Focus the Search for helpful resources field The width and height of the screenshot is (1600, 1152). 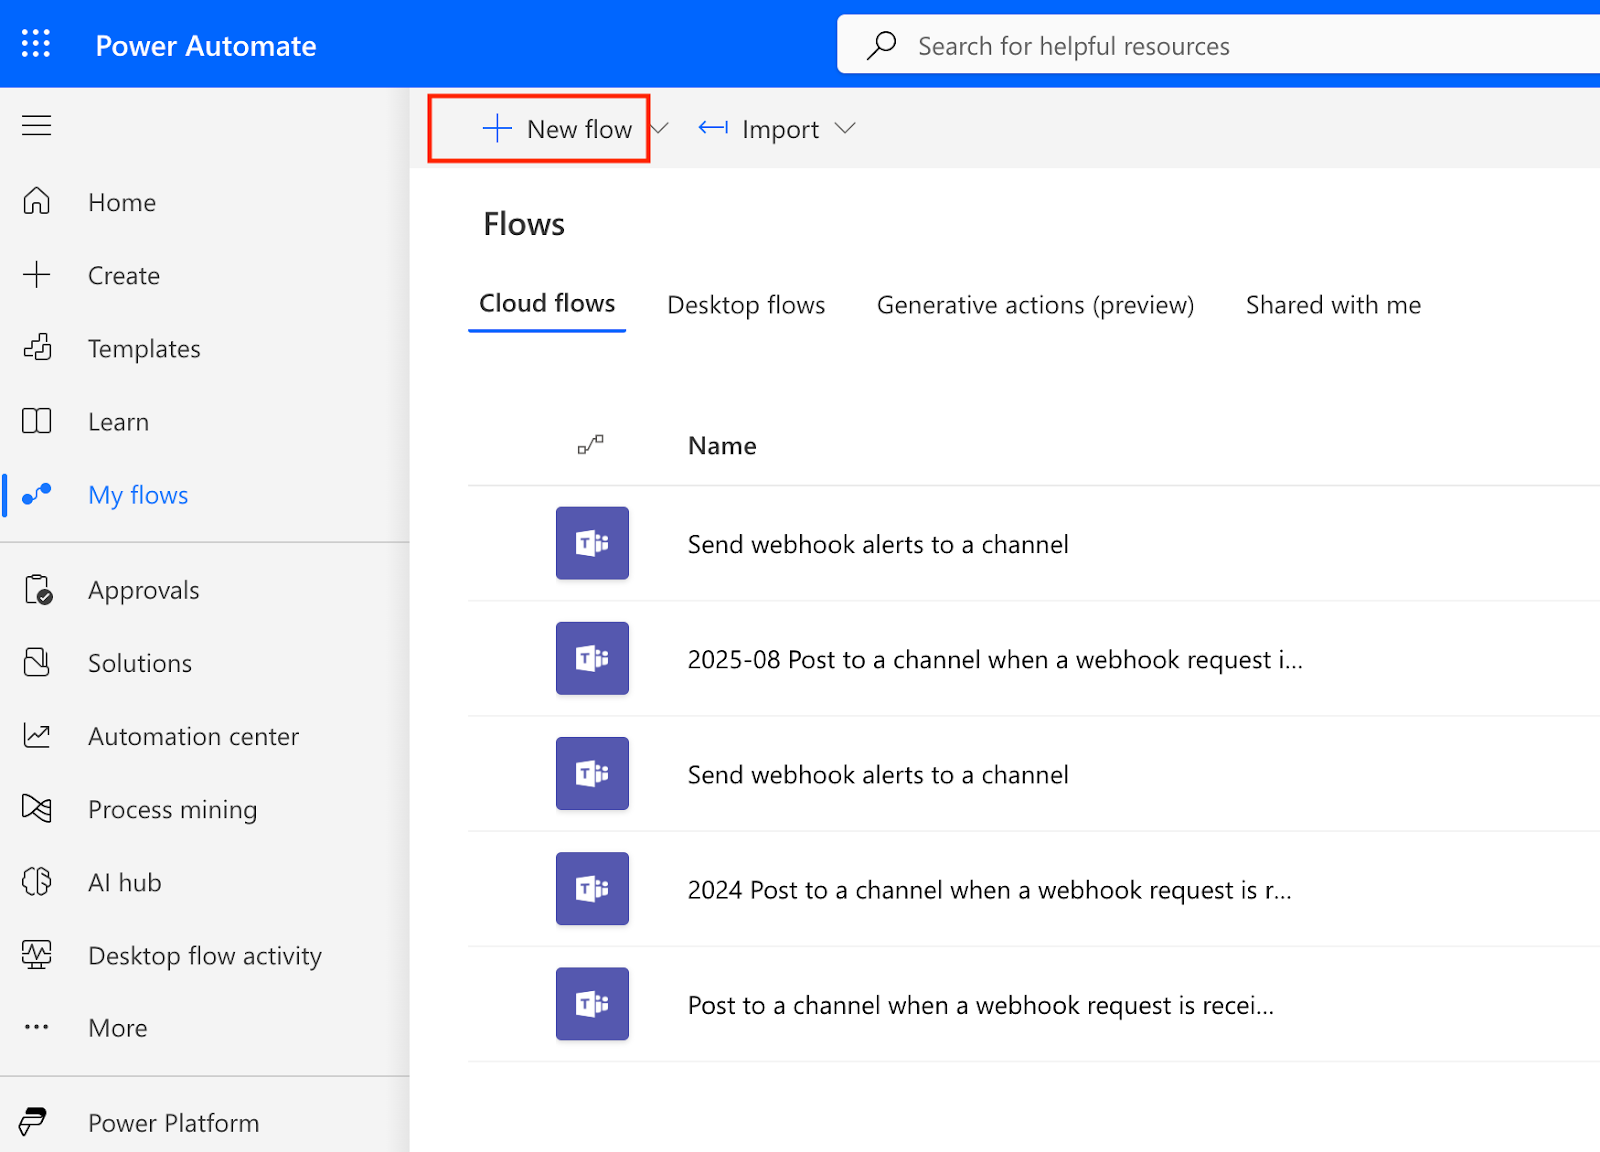coord(1218,44)
